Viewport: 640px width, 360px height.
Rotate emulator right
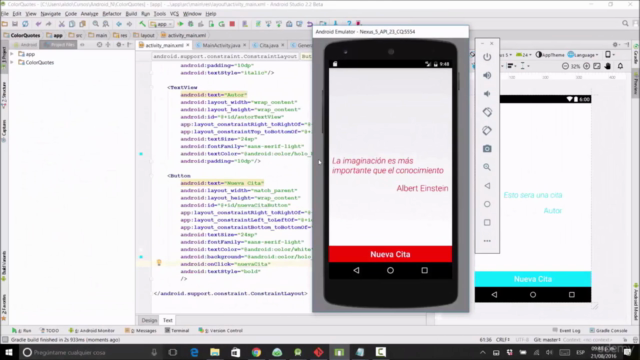pyautogui.click(x=487, y=131)
